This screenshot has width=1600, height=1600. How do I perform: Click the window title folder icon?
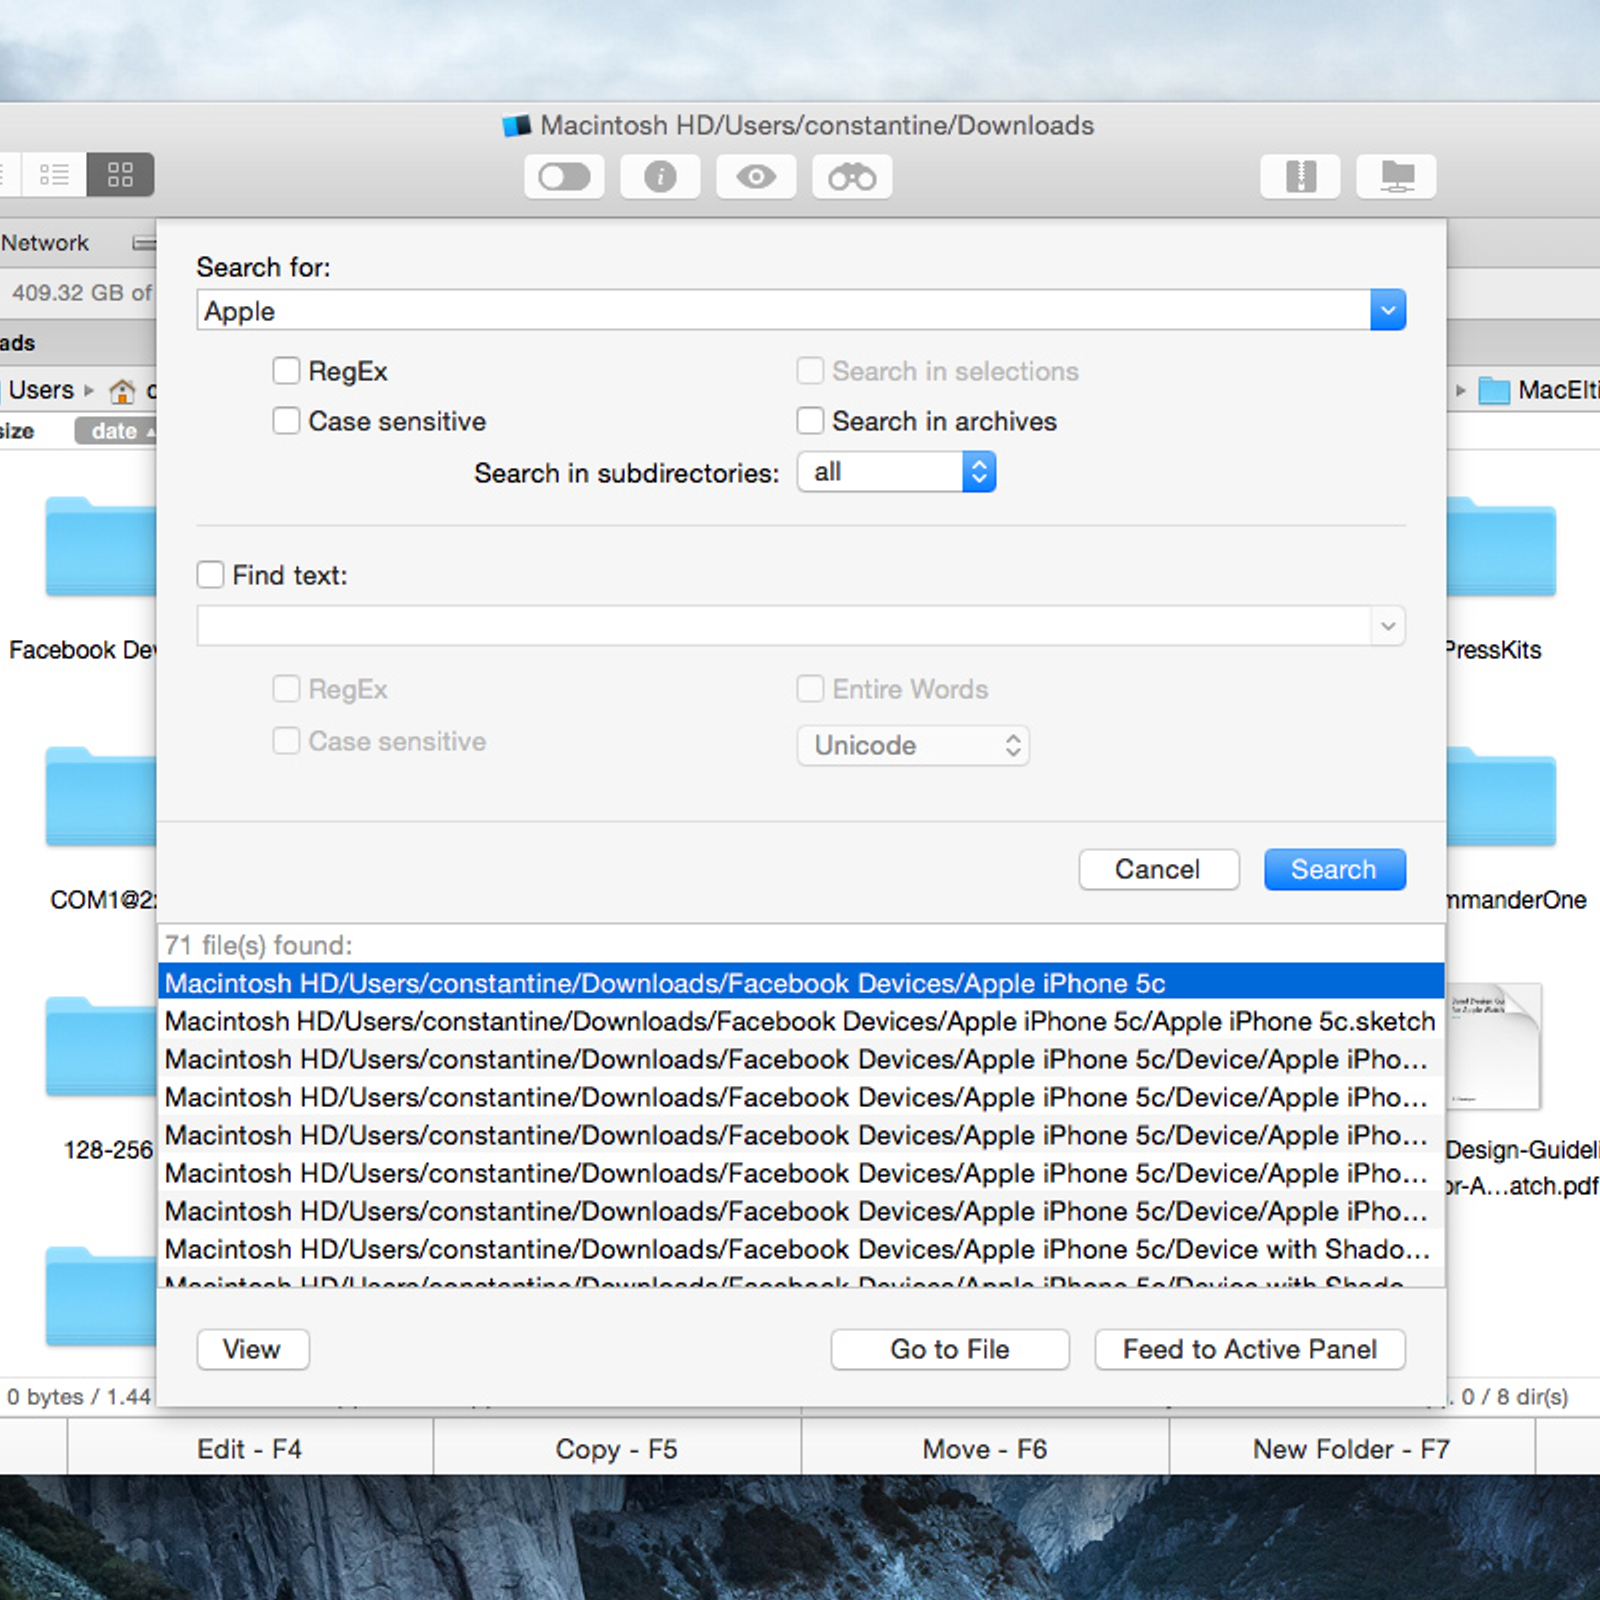516,126
